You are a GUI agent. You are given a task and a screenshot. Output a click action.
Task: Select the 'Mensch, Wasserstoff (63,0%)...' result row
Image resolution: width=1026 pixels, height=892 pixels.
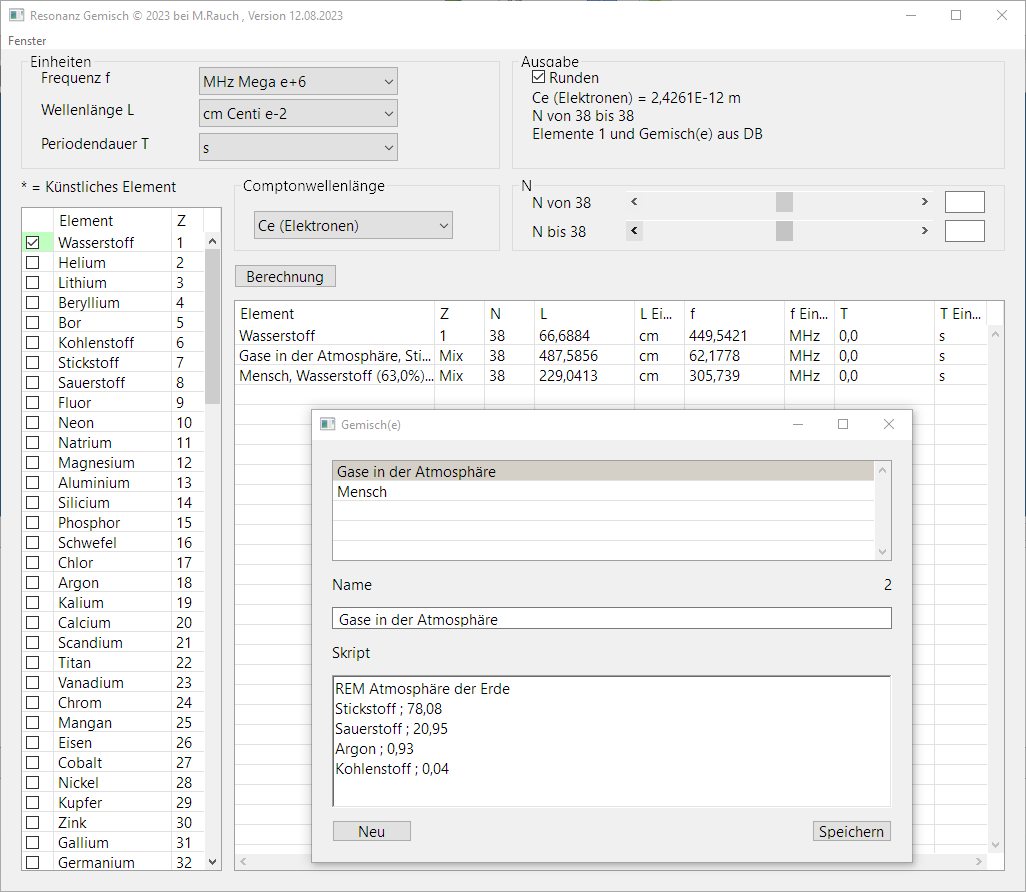coord(611,376)
